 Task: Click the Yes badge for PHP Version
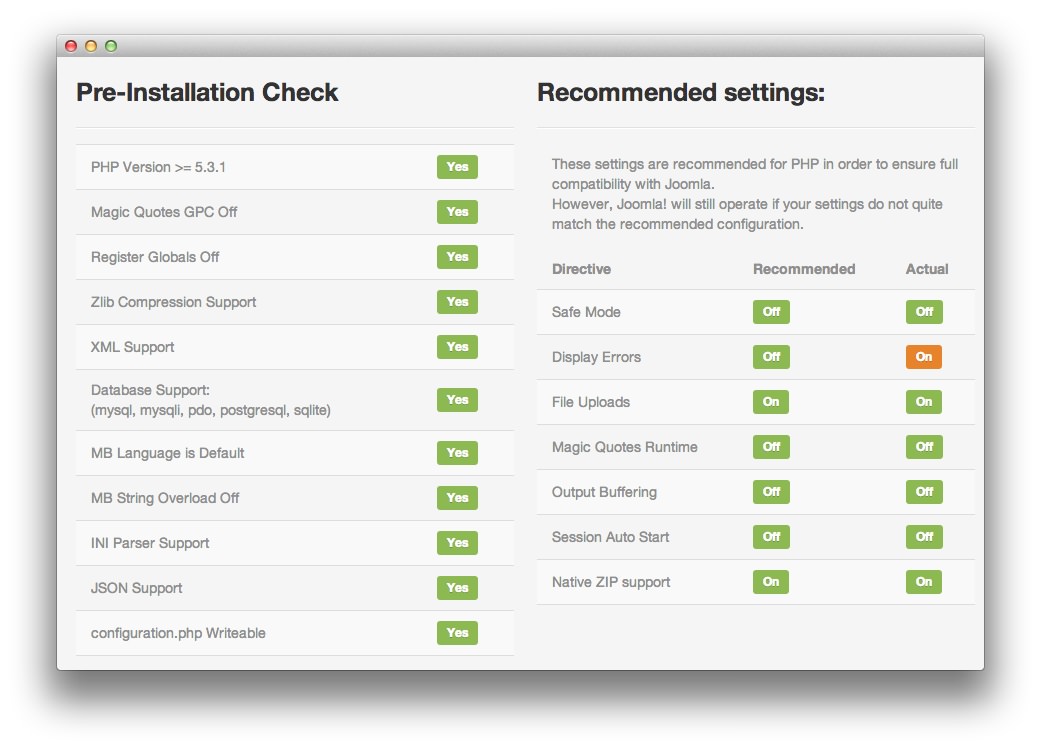pos(457,167)
